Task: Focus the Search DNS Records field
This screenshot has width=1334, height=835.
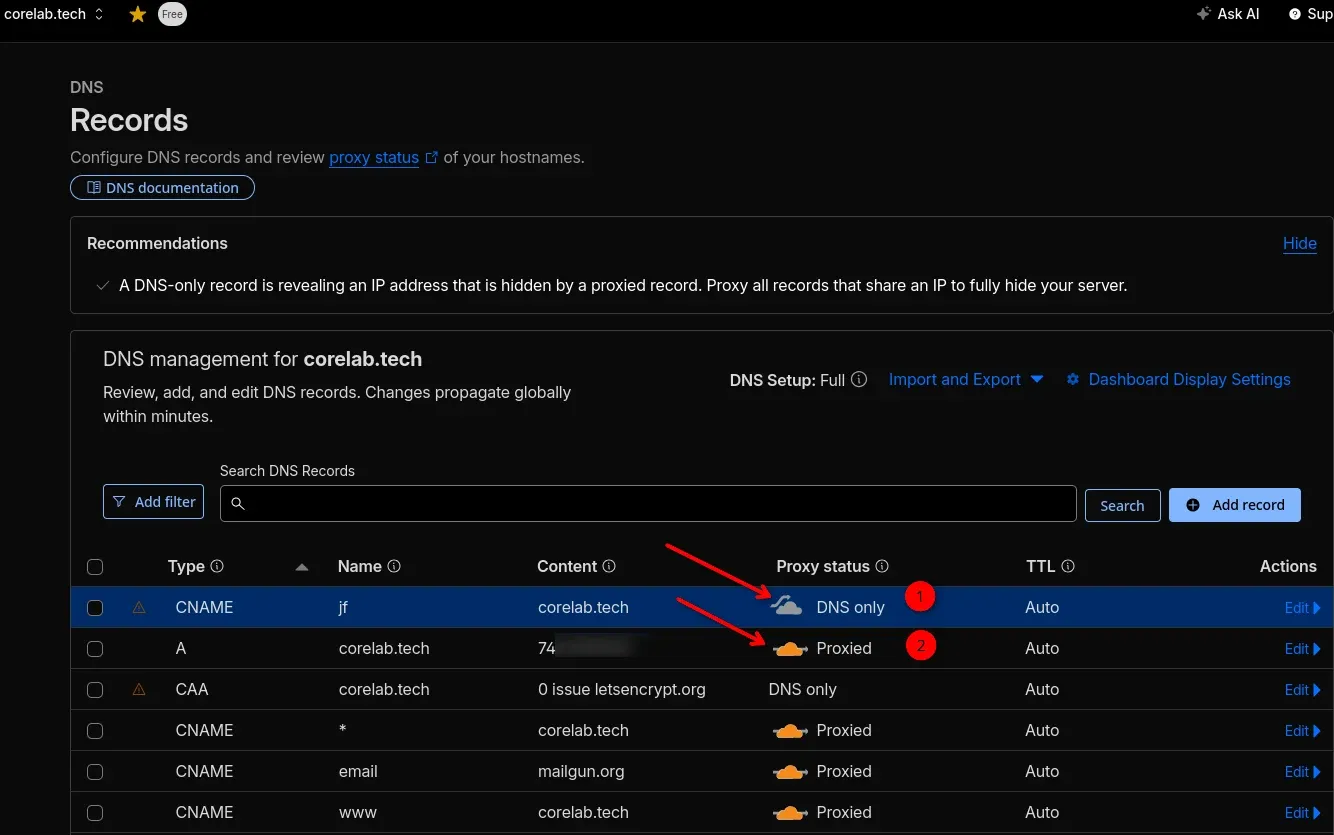Action: [648, 504]
